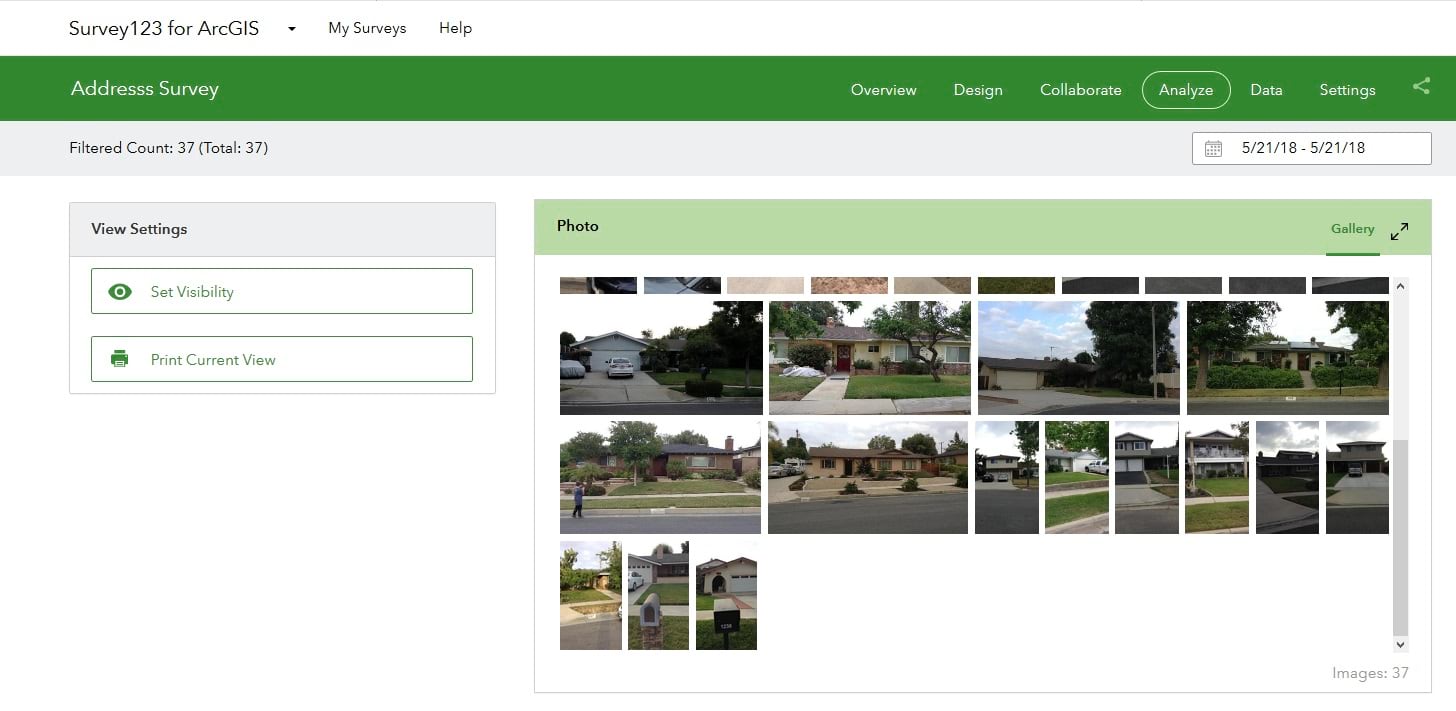Open the Help menu
Screen dimensions: 1456x711
point(455,28)
